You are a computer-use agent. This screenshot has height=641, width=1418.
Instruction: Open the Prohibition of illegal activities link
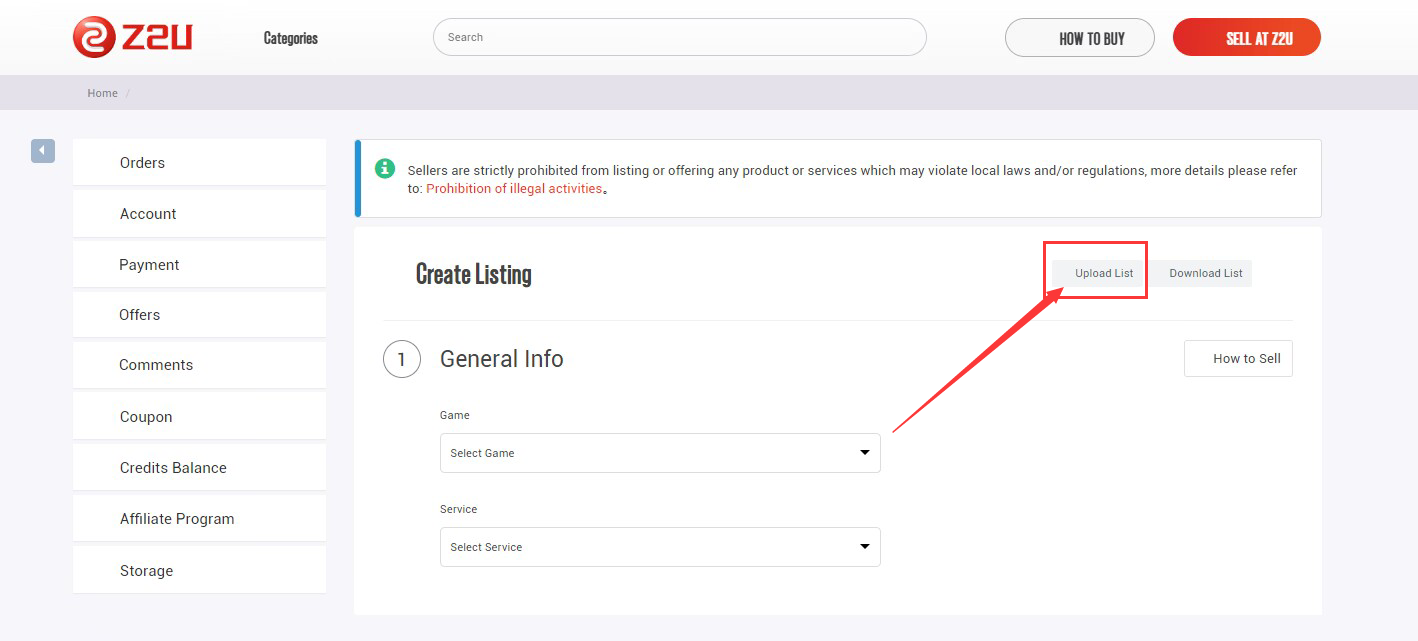click(514, 188)
